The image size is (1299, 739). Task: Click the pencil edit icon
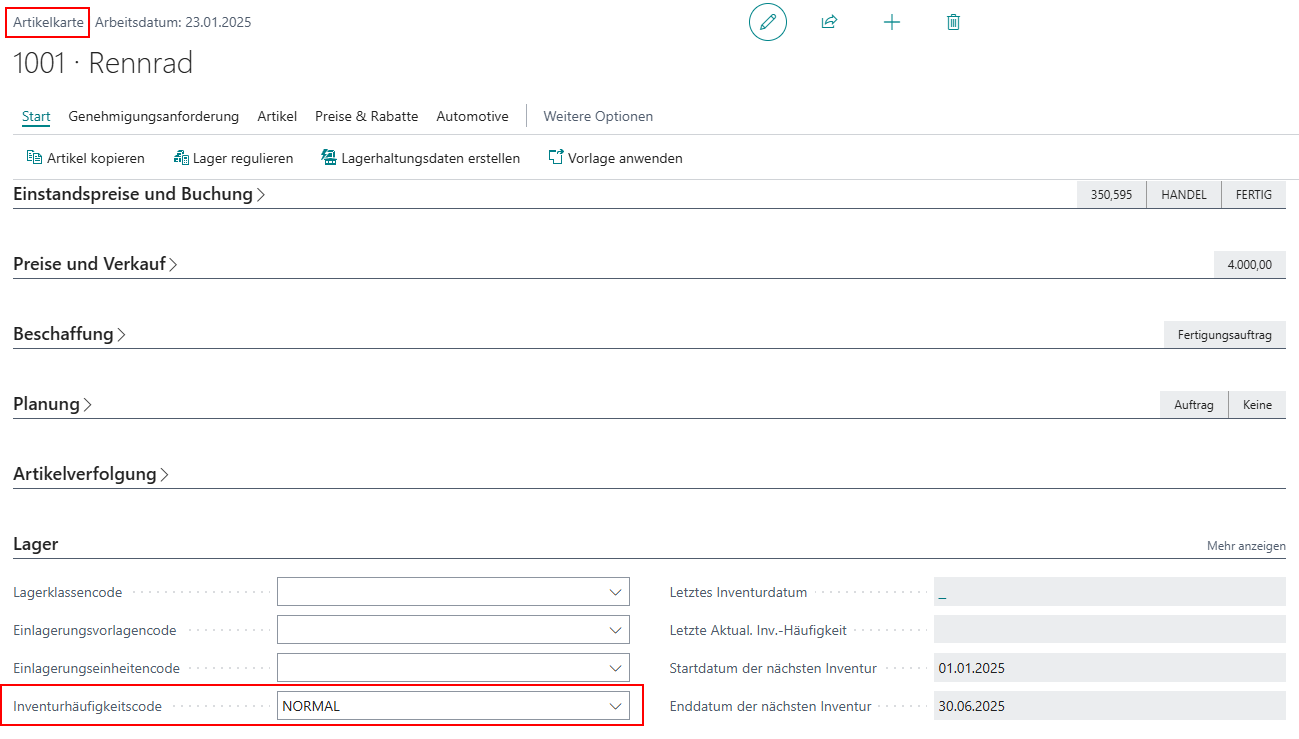(x=767, y=22)
